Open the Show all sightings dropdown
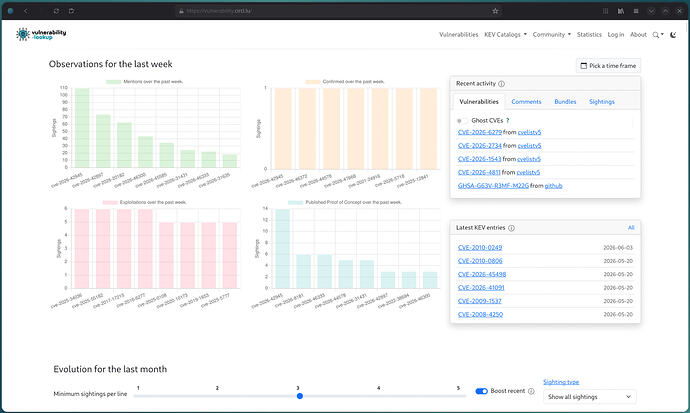690x413 pixels. point(590,397)
